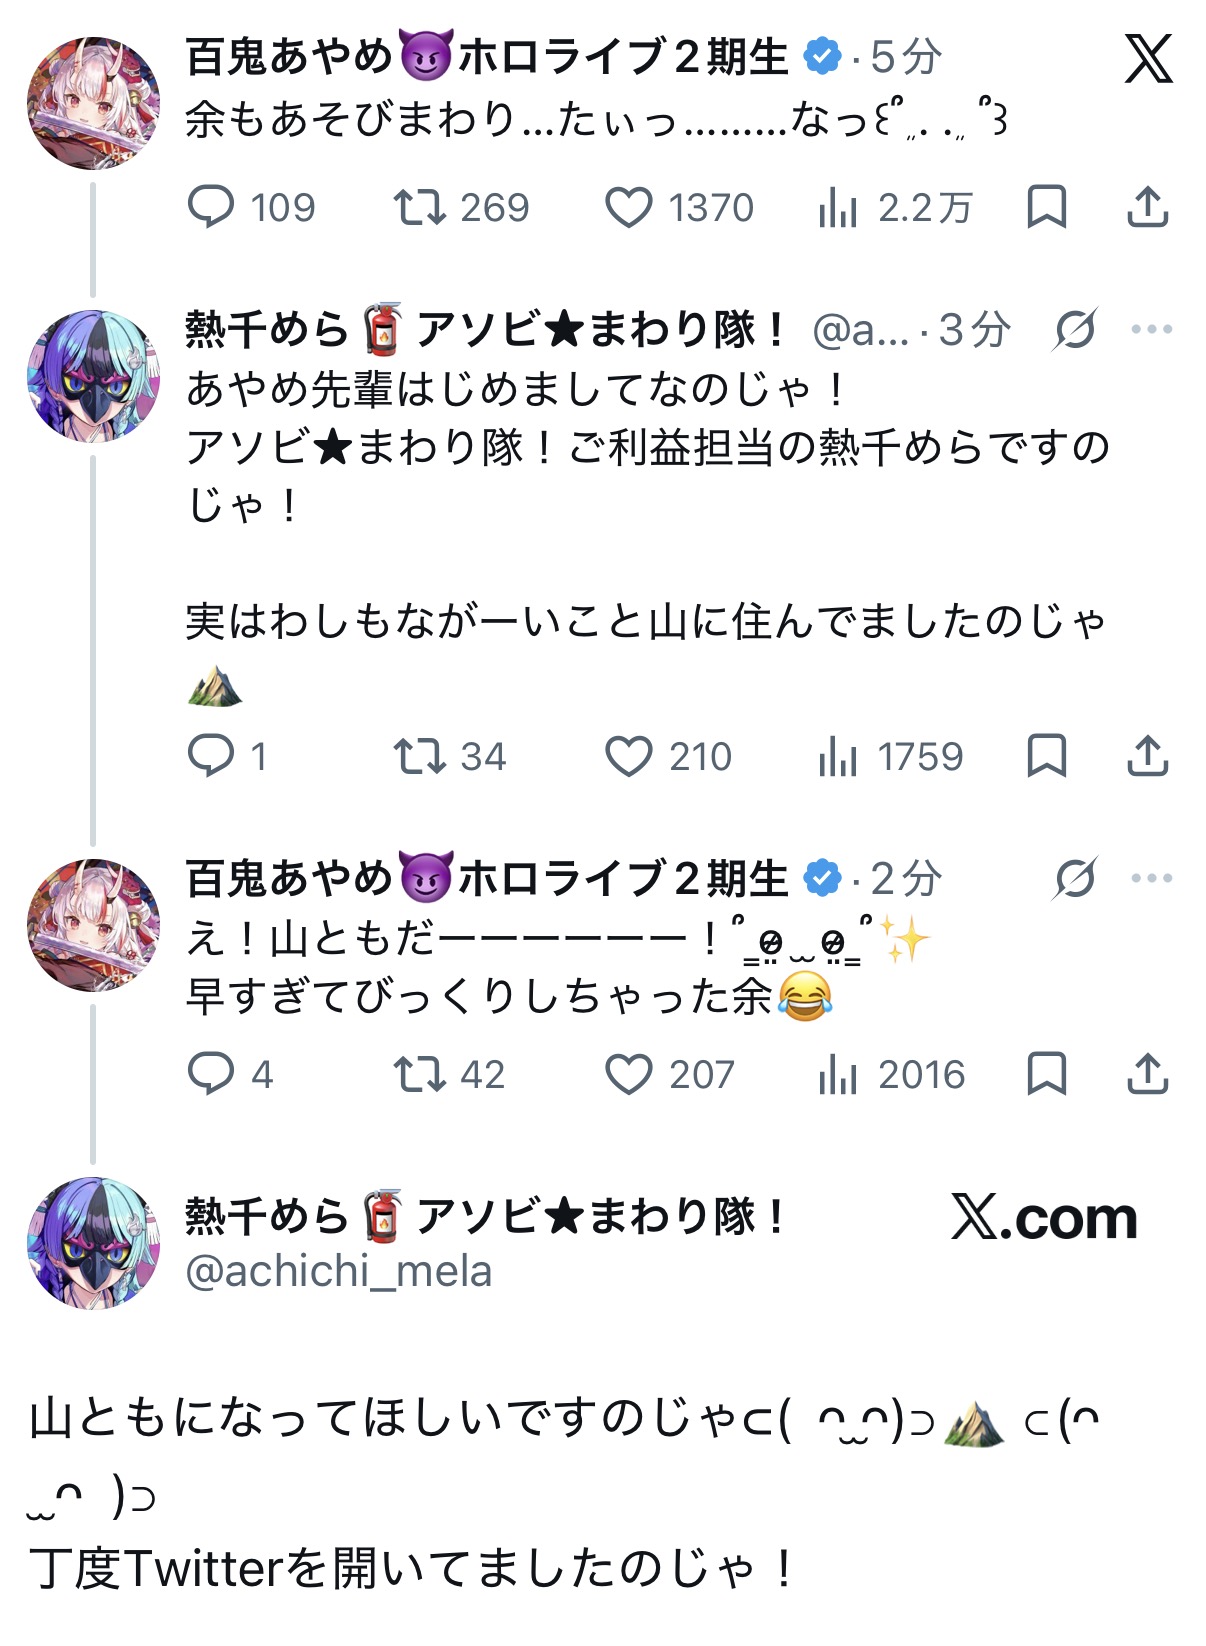Share the first tweet with 109 replies

pyautogui.click(x=1148, y=208)
